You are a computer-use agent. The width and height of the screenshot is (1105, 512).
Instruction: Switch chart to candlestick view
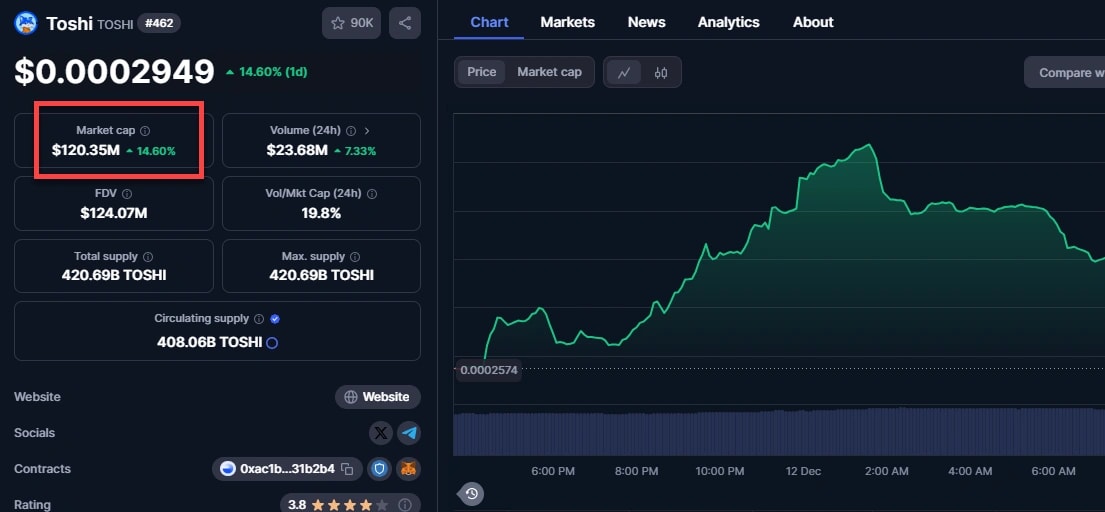point(660,72)
